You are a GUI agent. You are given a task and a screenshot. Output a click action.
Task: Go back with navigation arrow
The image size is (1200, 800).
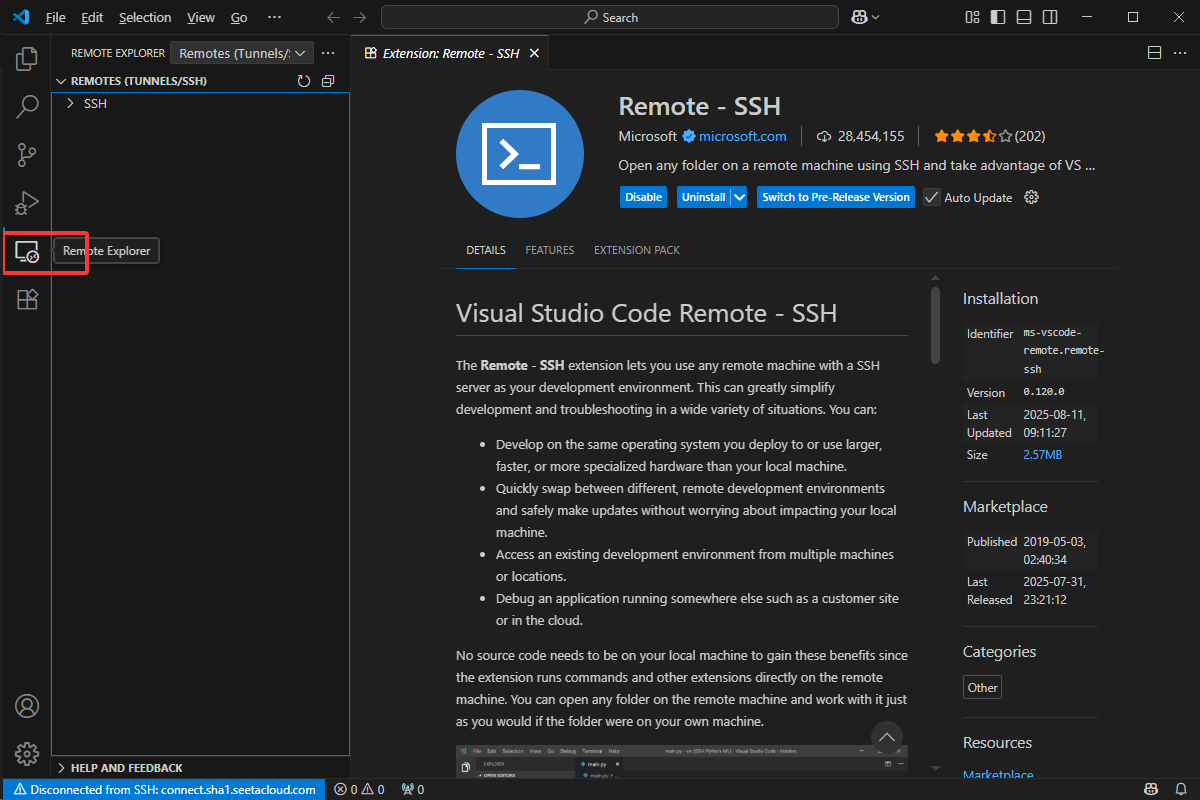334,17
